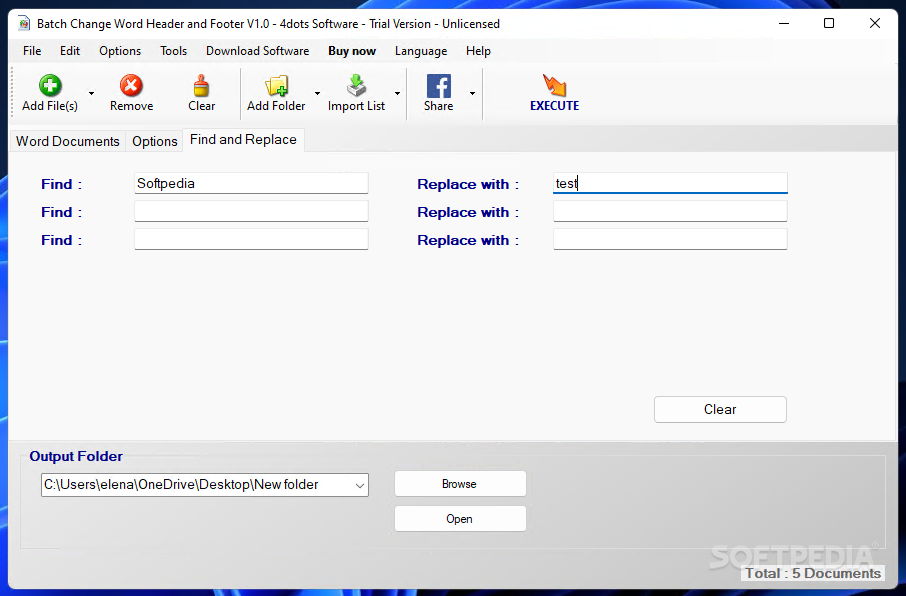Screen dimensions: 906x596
Task: Expand the Add File(s) dropdown arrow
Action: (91, 94)
